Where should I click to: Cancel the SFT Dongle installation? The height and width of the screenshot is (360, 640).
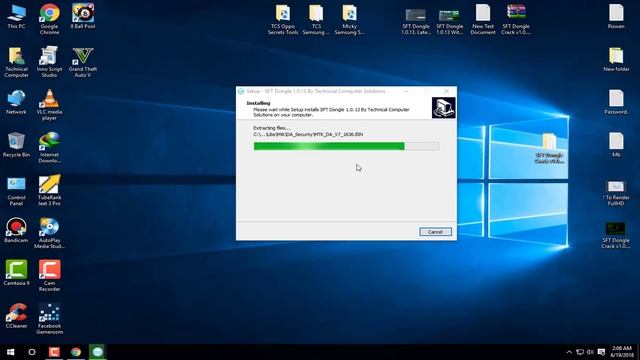(435, 232)
